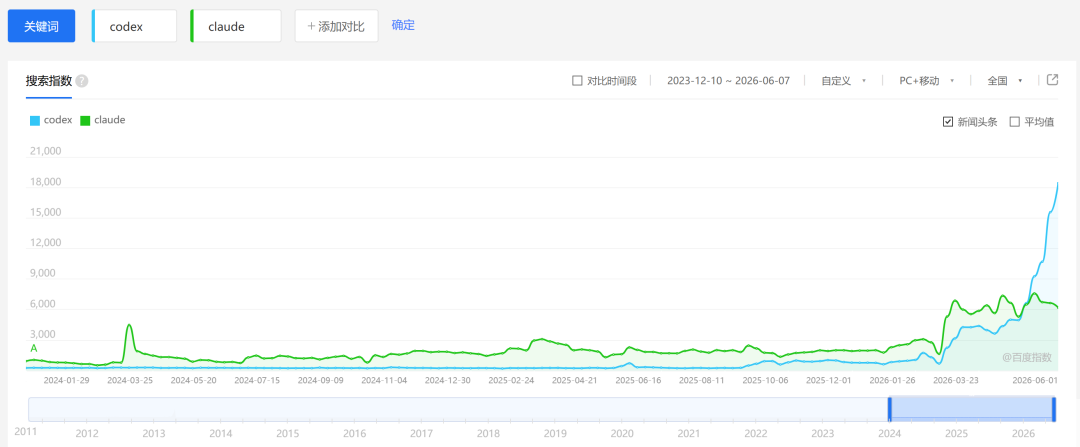Click the news marker A on the chart
This screenshot has width=1080, height=447.
coord(34,349)
